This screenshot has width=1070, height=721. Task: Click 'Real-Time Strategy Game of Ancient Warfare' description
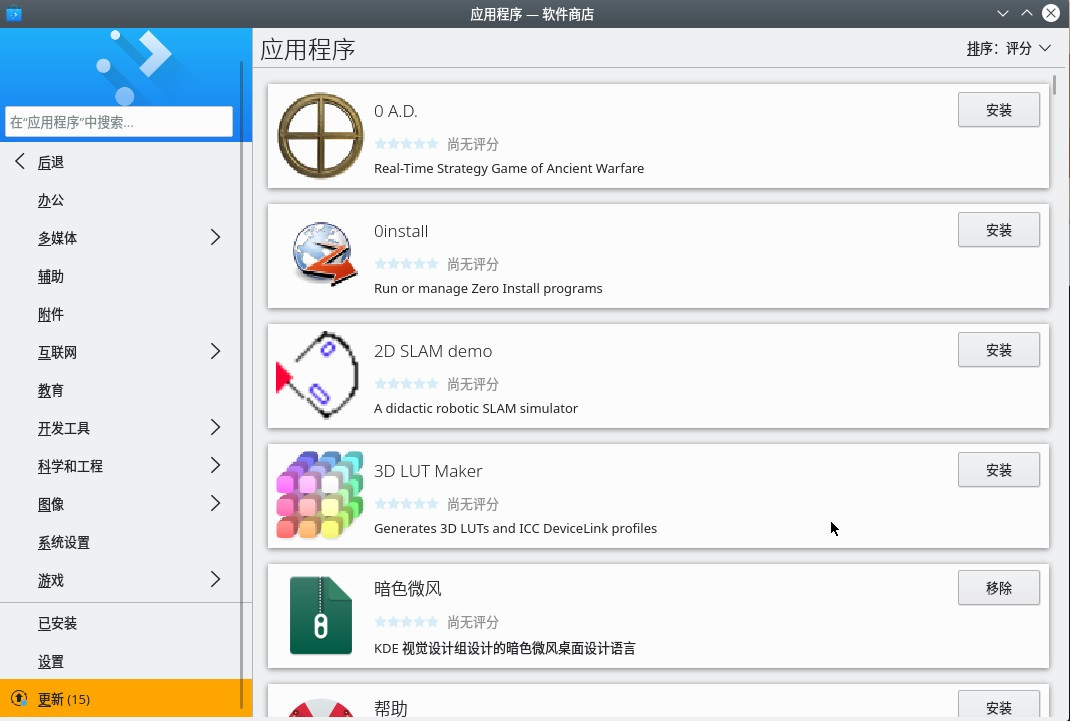tap(508, 168)
